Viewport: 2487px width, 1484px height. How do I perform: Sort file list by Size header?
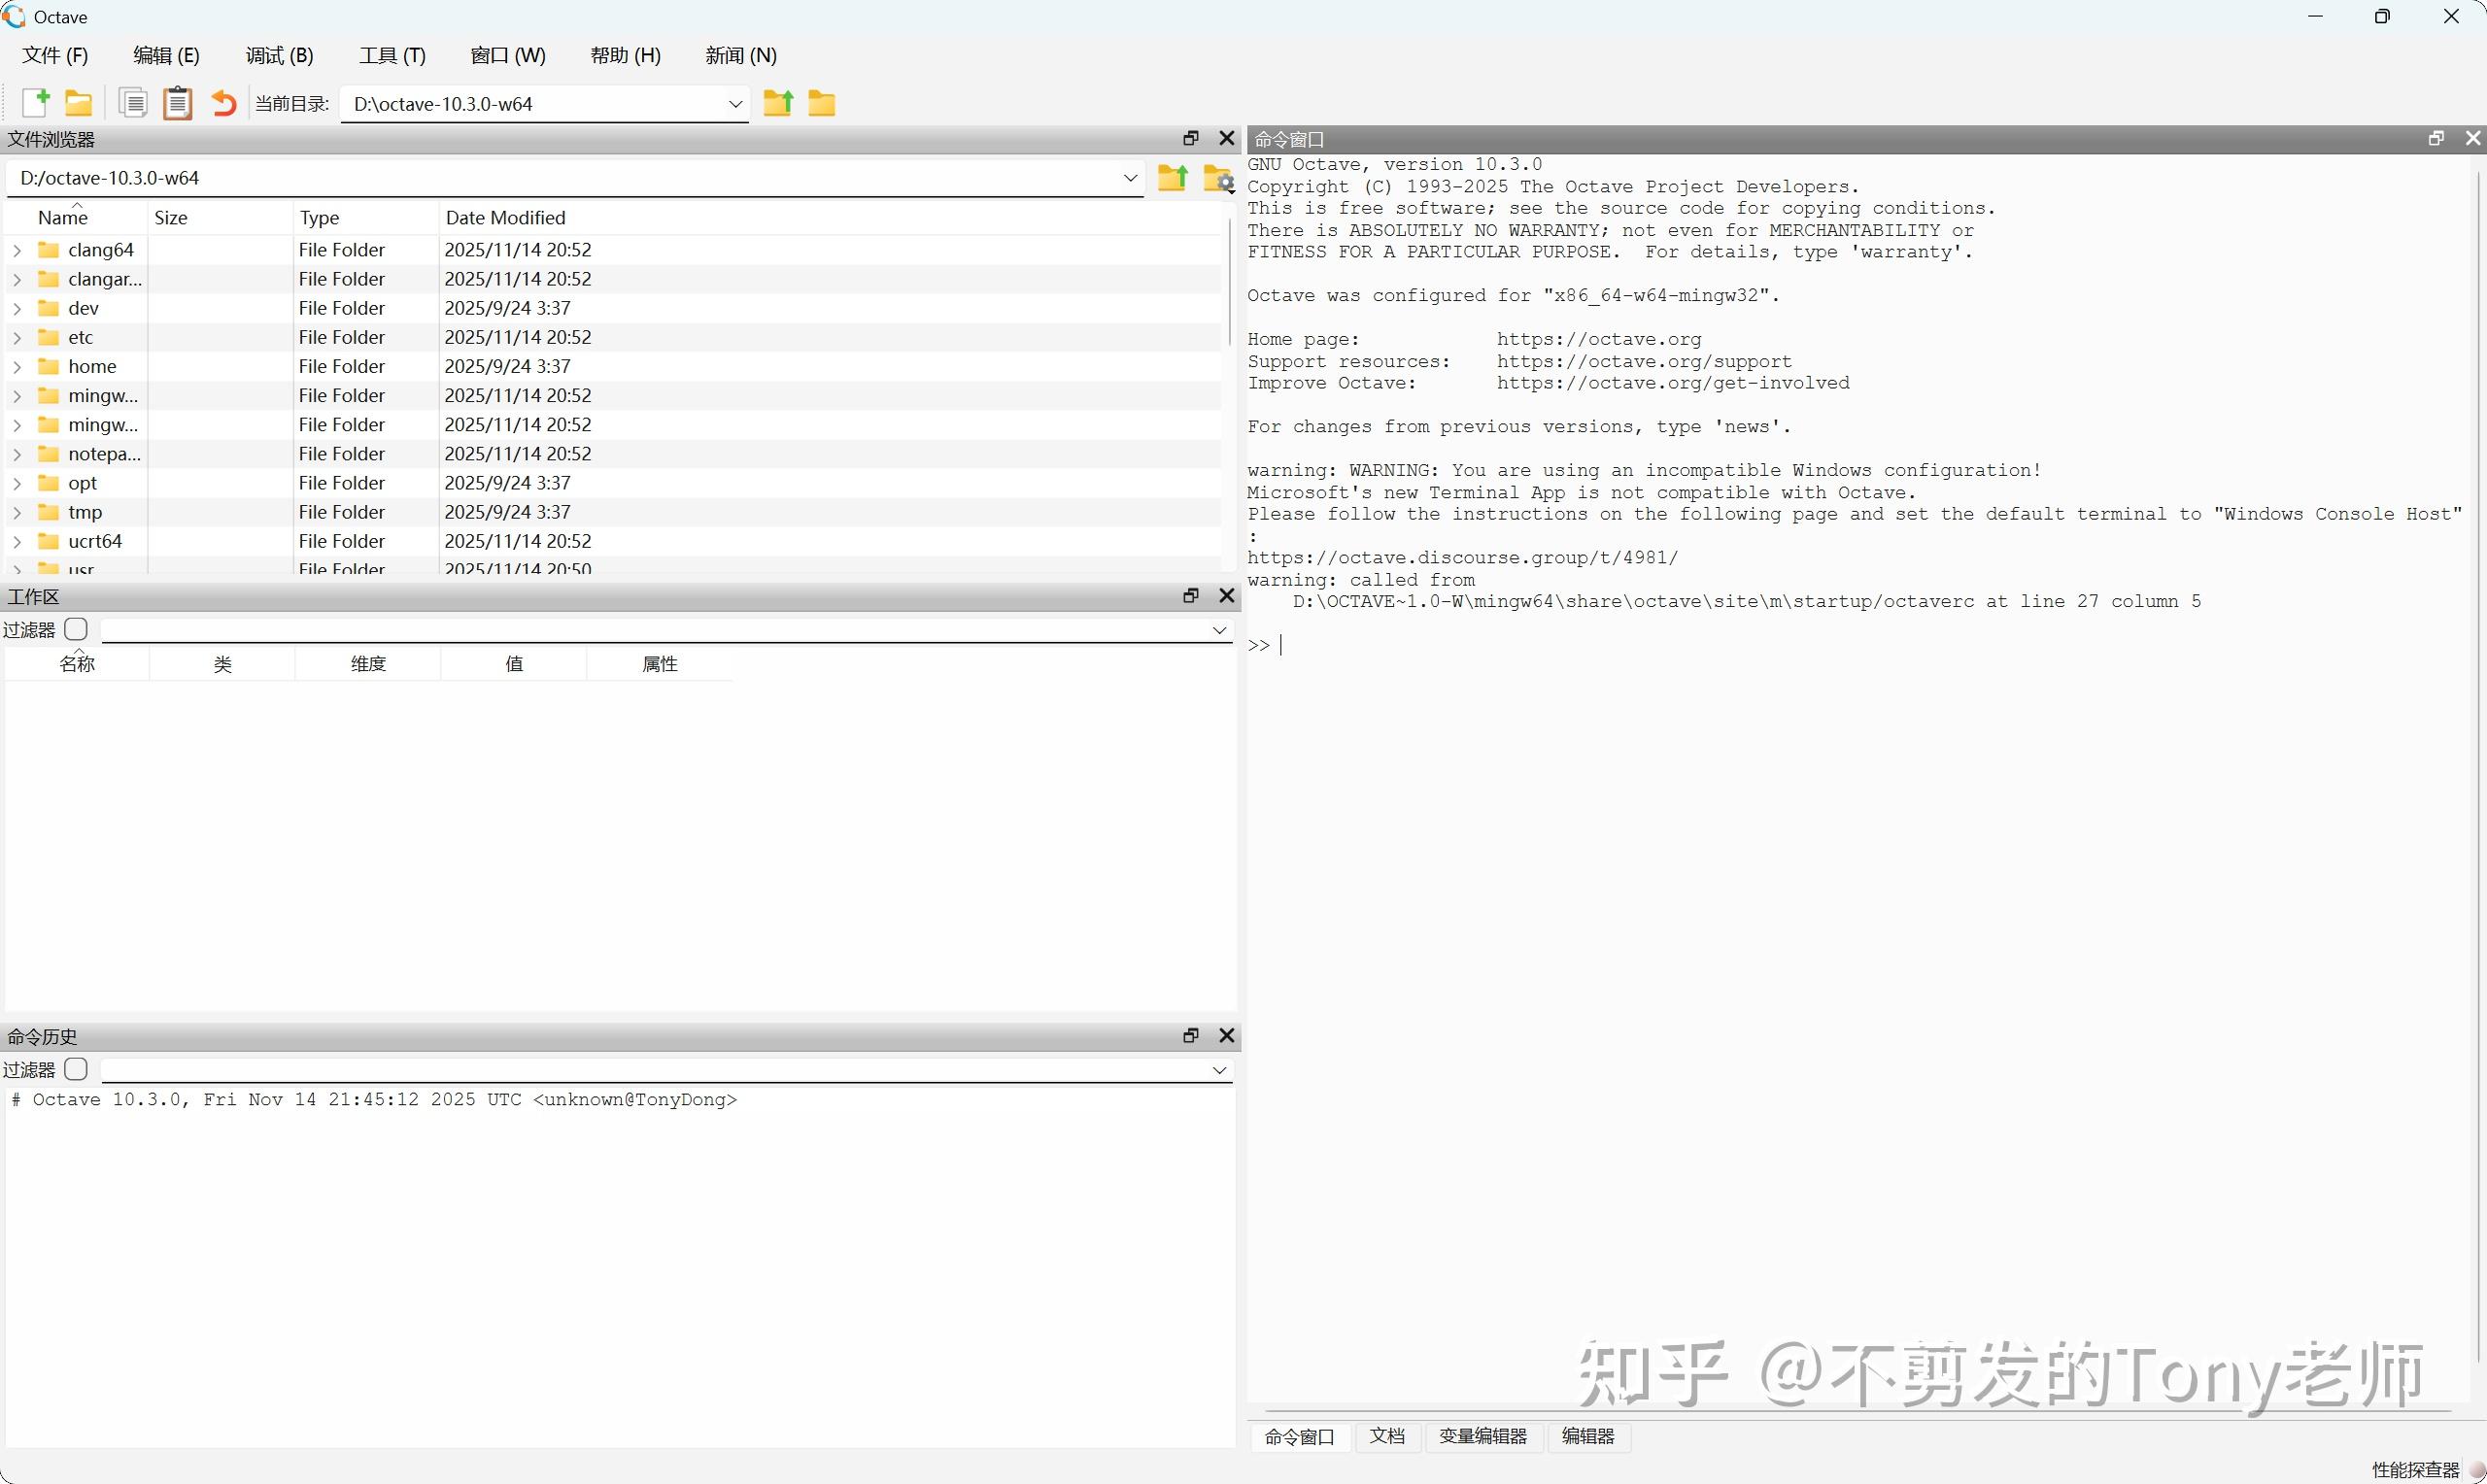(220, 218)
